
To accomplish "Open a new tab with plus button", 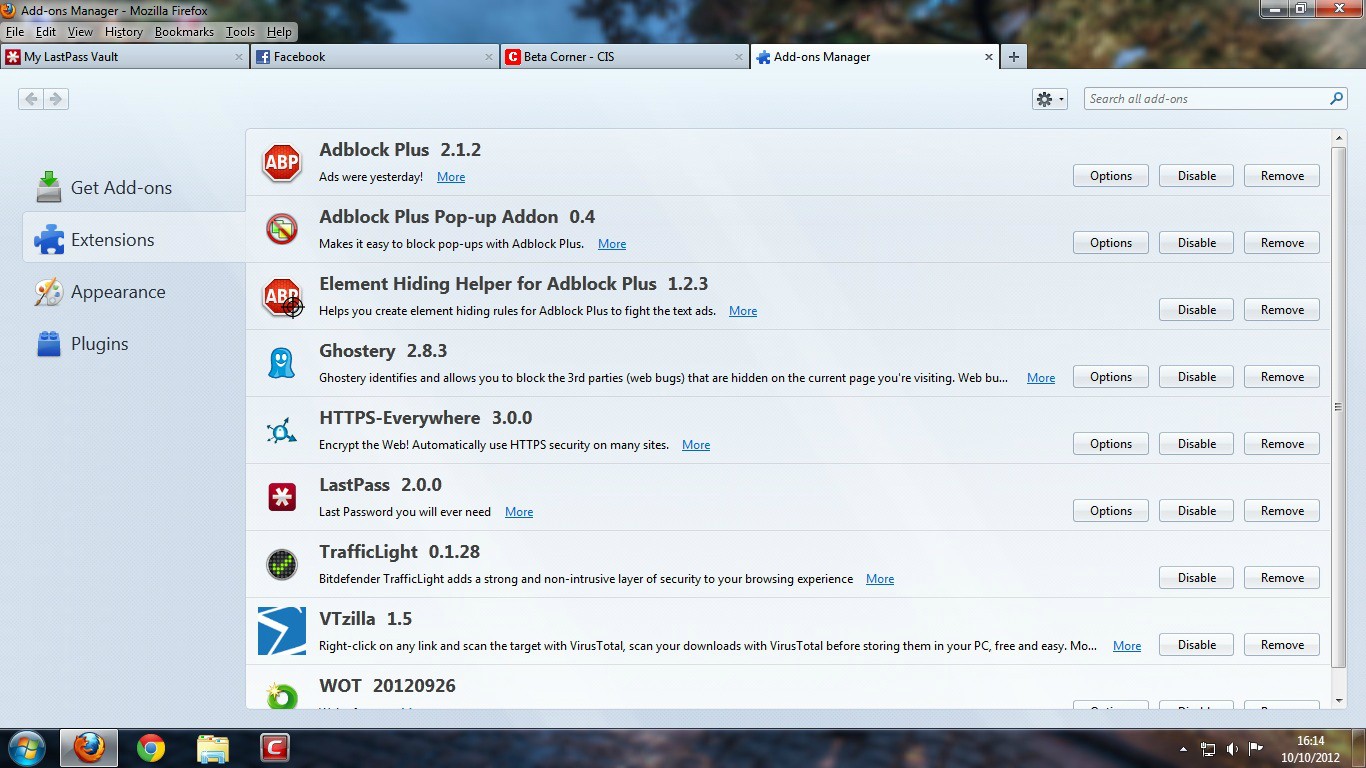I will coord(1013,57).
